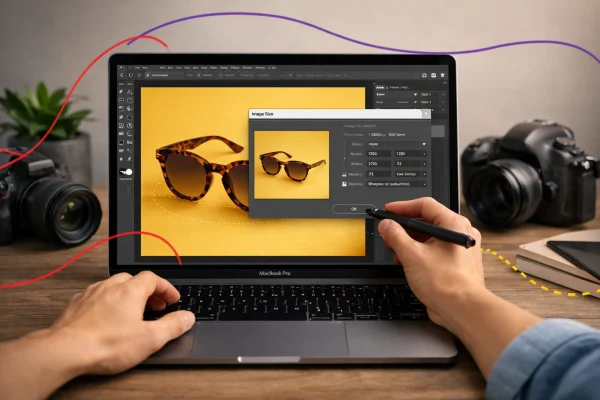Open the wide top dropdown in Image Size

(397, 144)
